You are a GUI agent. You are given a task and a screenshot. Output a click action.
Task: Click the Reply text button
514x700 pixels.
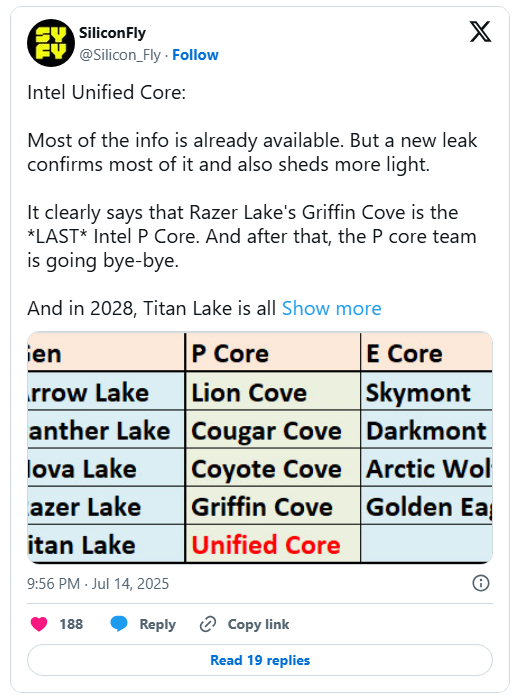click(x=157, y=624)
